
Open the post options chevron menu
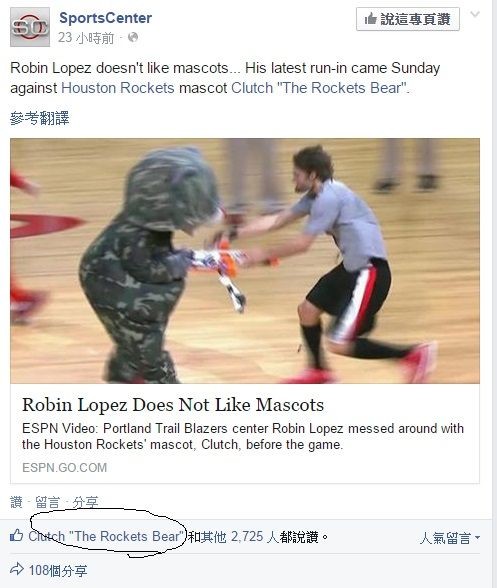(475, 14)
